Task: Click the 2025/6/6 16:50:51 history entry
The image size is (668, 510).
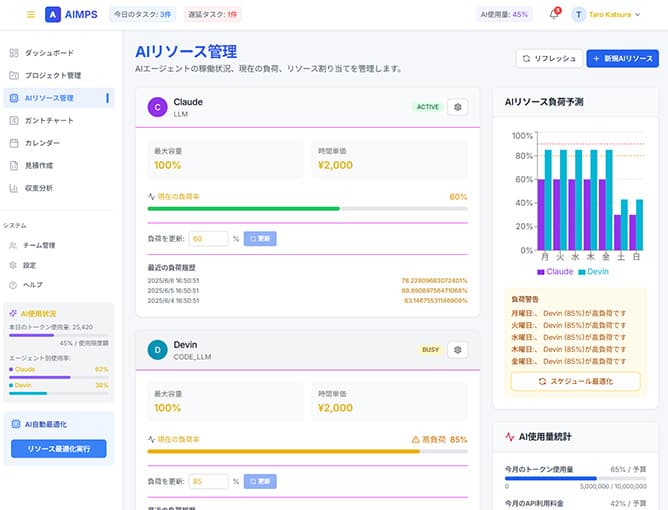Action: [307, 280]
